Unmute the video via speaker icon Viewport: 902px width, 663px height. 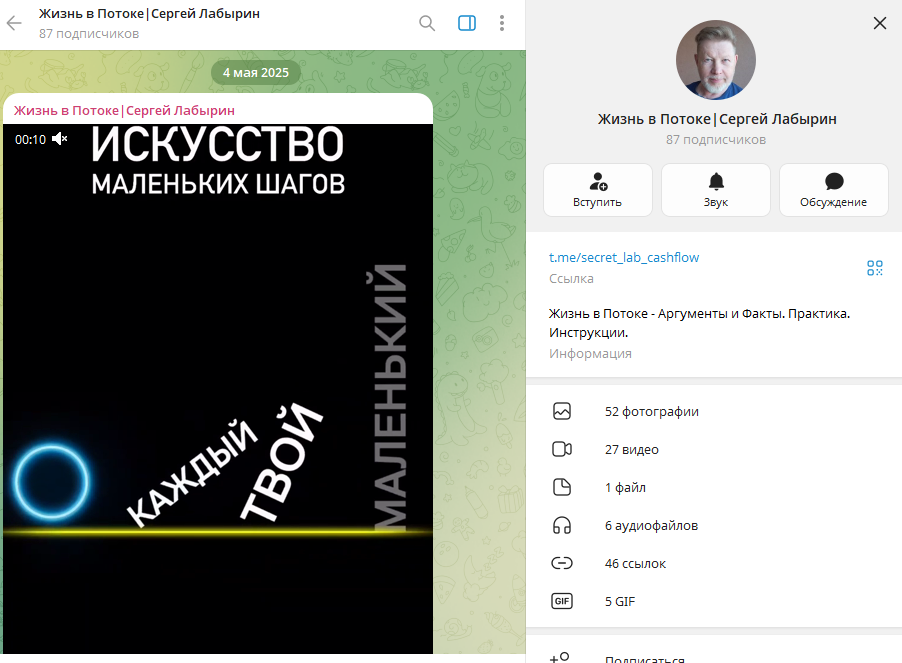tap(60, 139)
